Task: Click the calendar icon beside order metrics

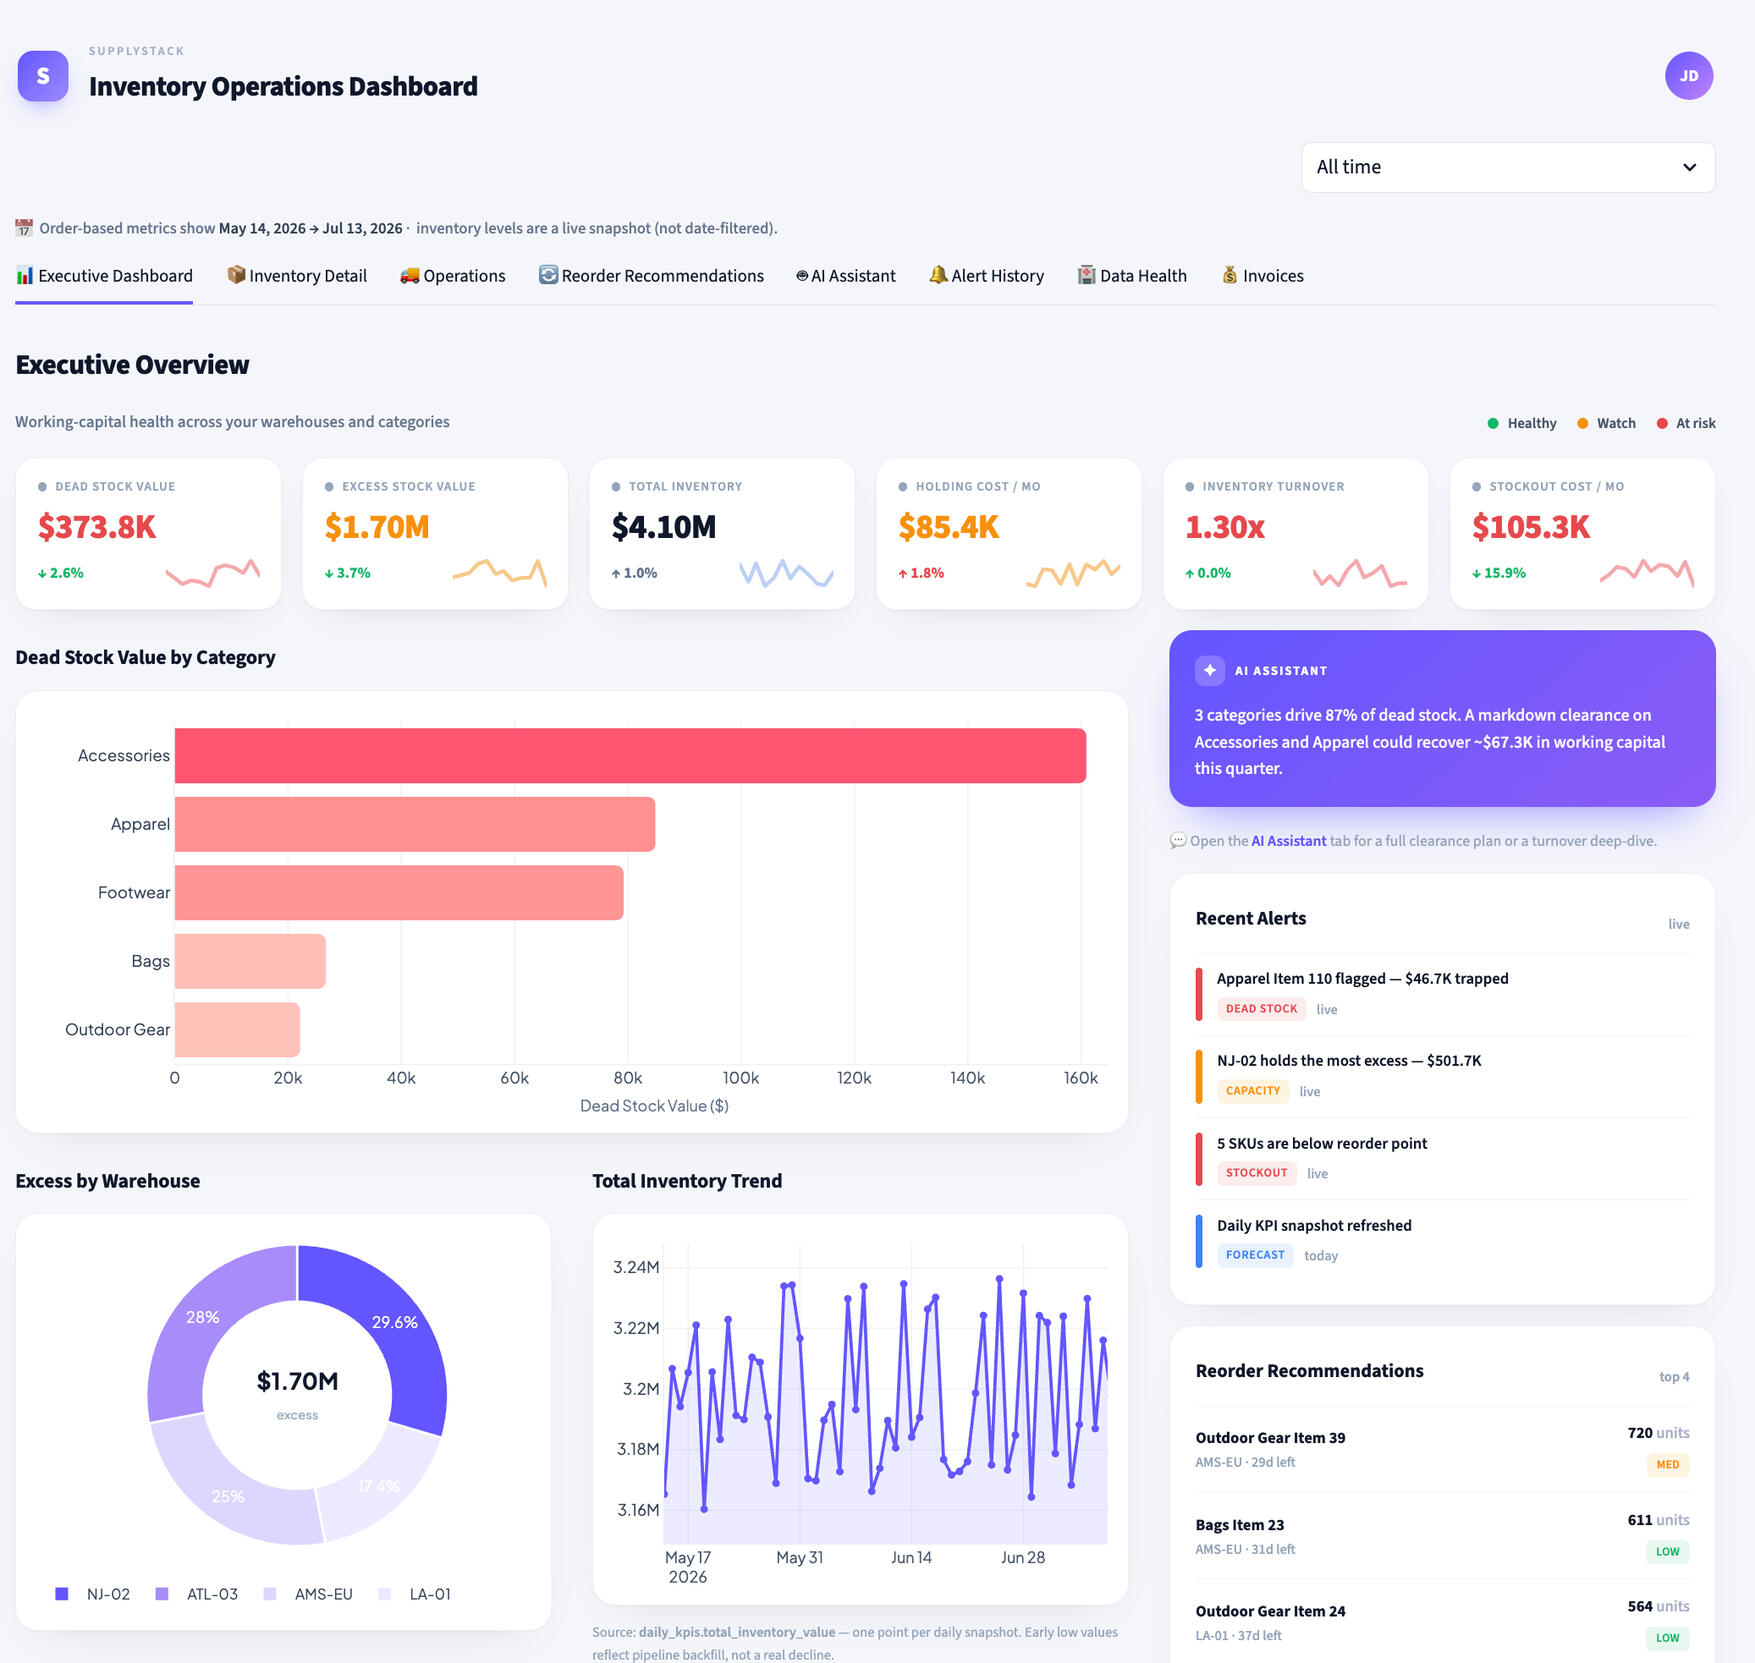Action: [x=24, y=228]
